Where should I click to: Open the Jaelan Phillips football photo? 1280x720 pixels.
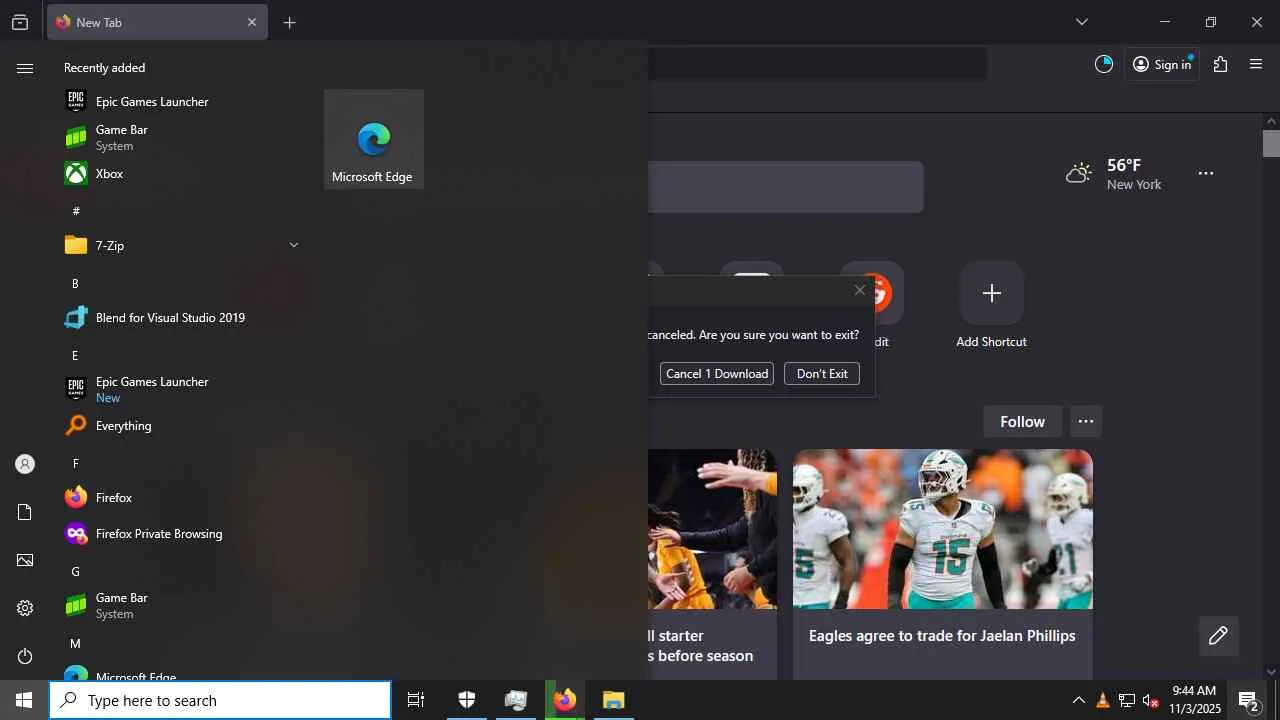coord(943,529)
